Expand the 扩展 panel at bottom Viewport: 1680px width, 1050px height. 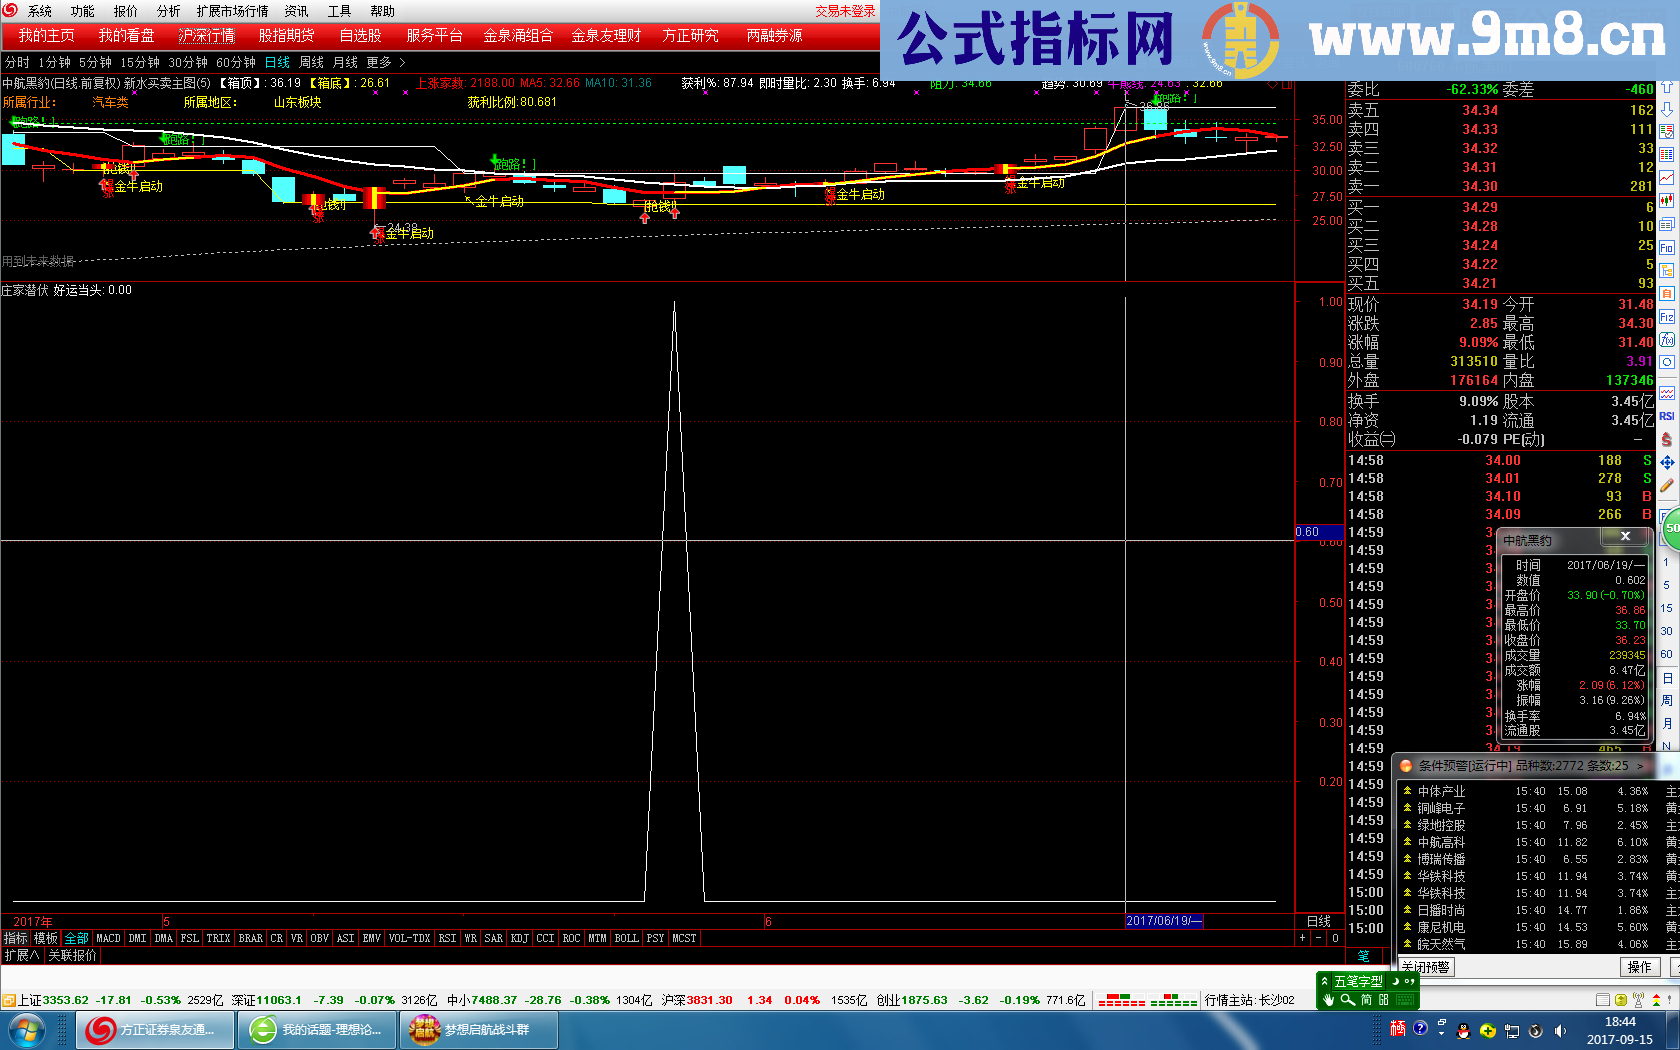coord(21,955)
